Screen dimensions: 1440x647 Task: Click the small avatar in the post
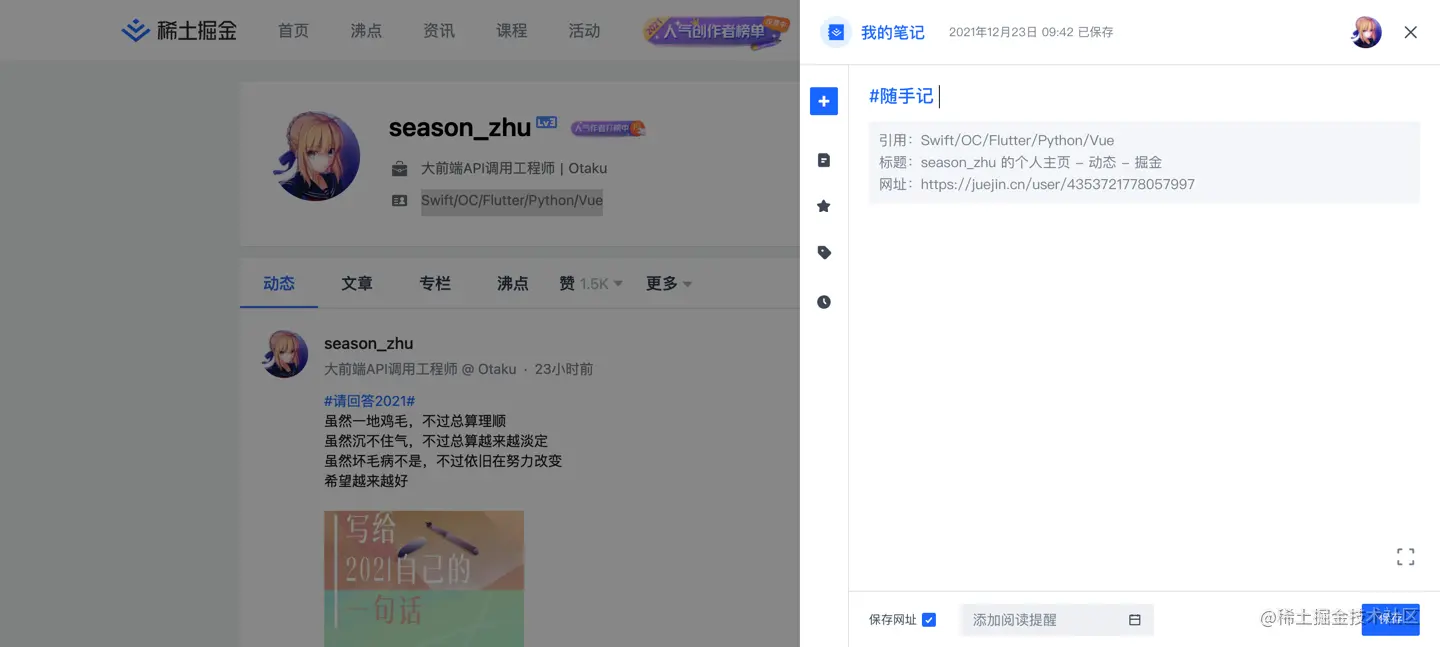click(285, 354)
